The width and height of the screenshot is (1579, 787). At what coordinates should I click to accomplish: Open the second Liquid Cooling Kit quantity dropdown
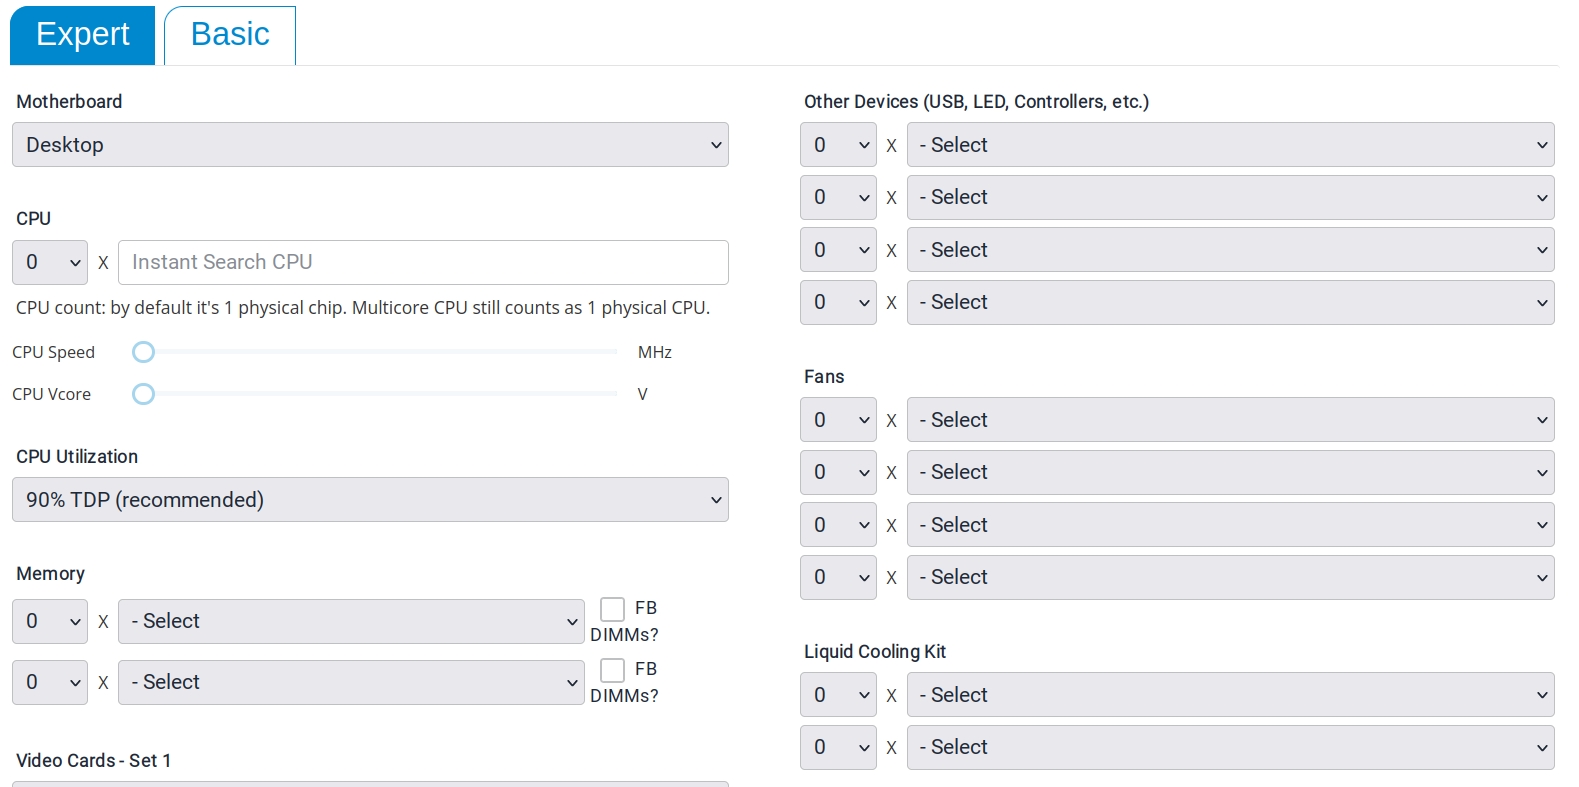[x=838, y=747]
